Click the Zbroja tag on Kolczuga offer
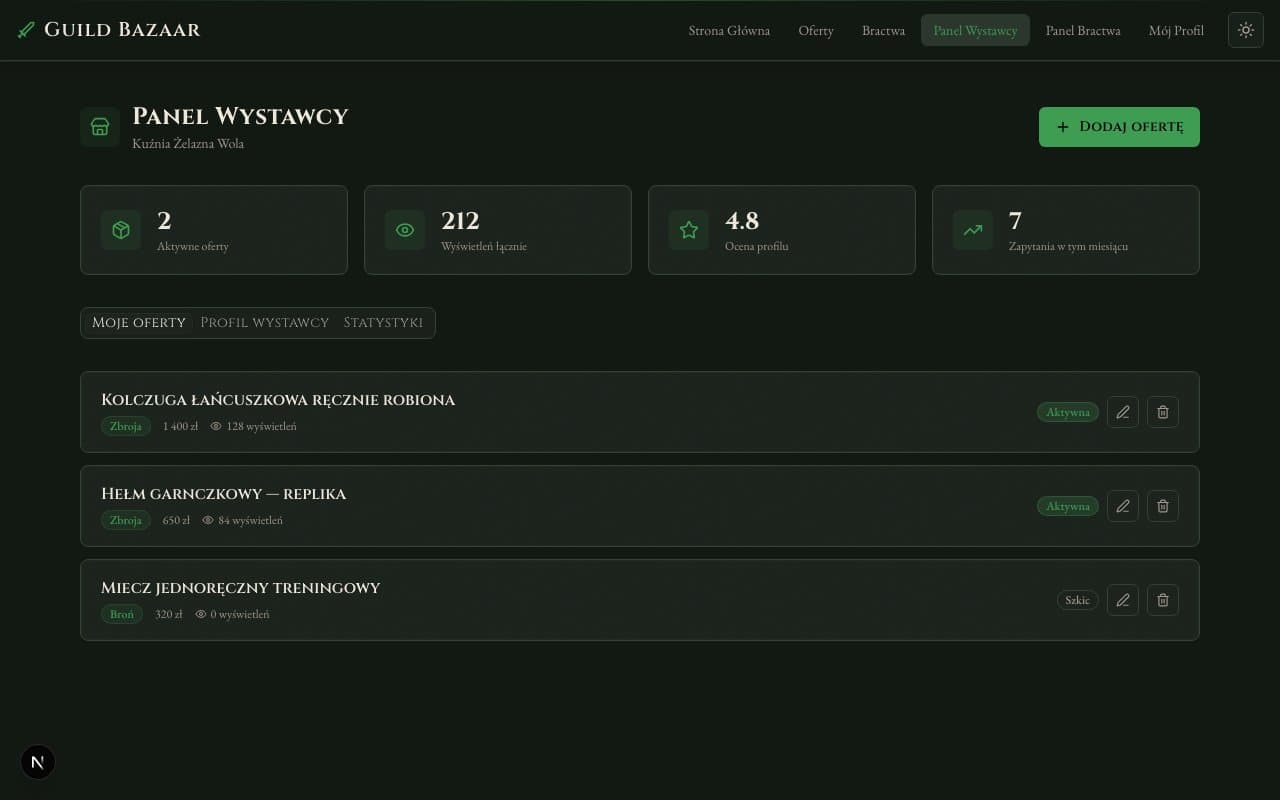The height and width of the screenshot is (800, 1280). [x=126, y=426]
